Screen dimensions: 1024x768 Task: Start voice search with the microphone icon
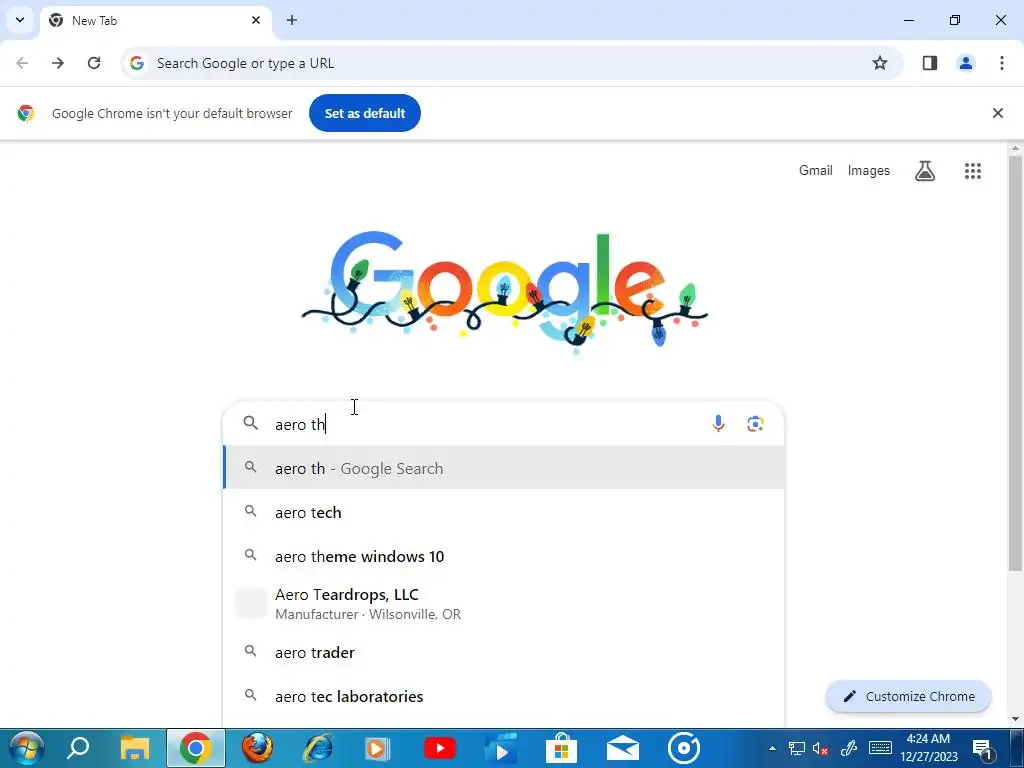718,424
